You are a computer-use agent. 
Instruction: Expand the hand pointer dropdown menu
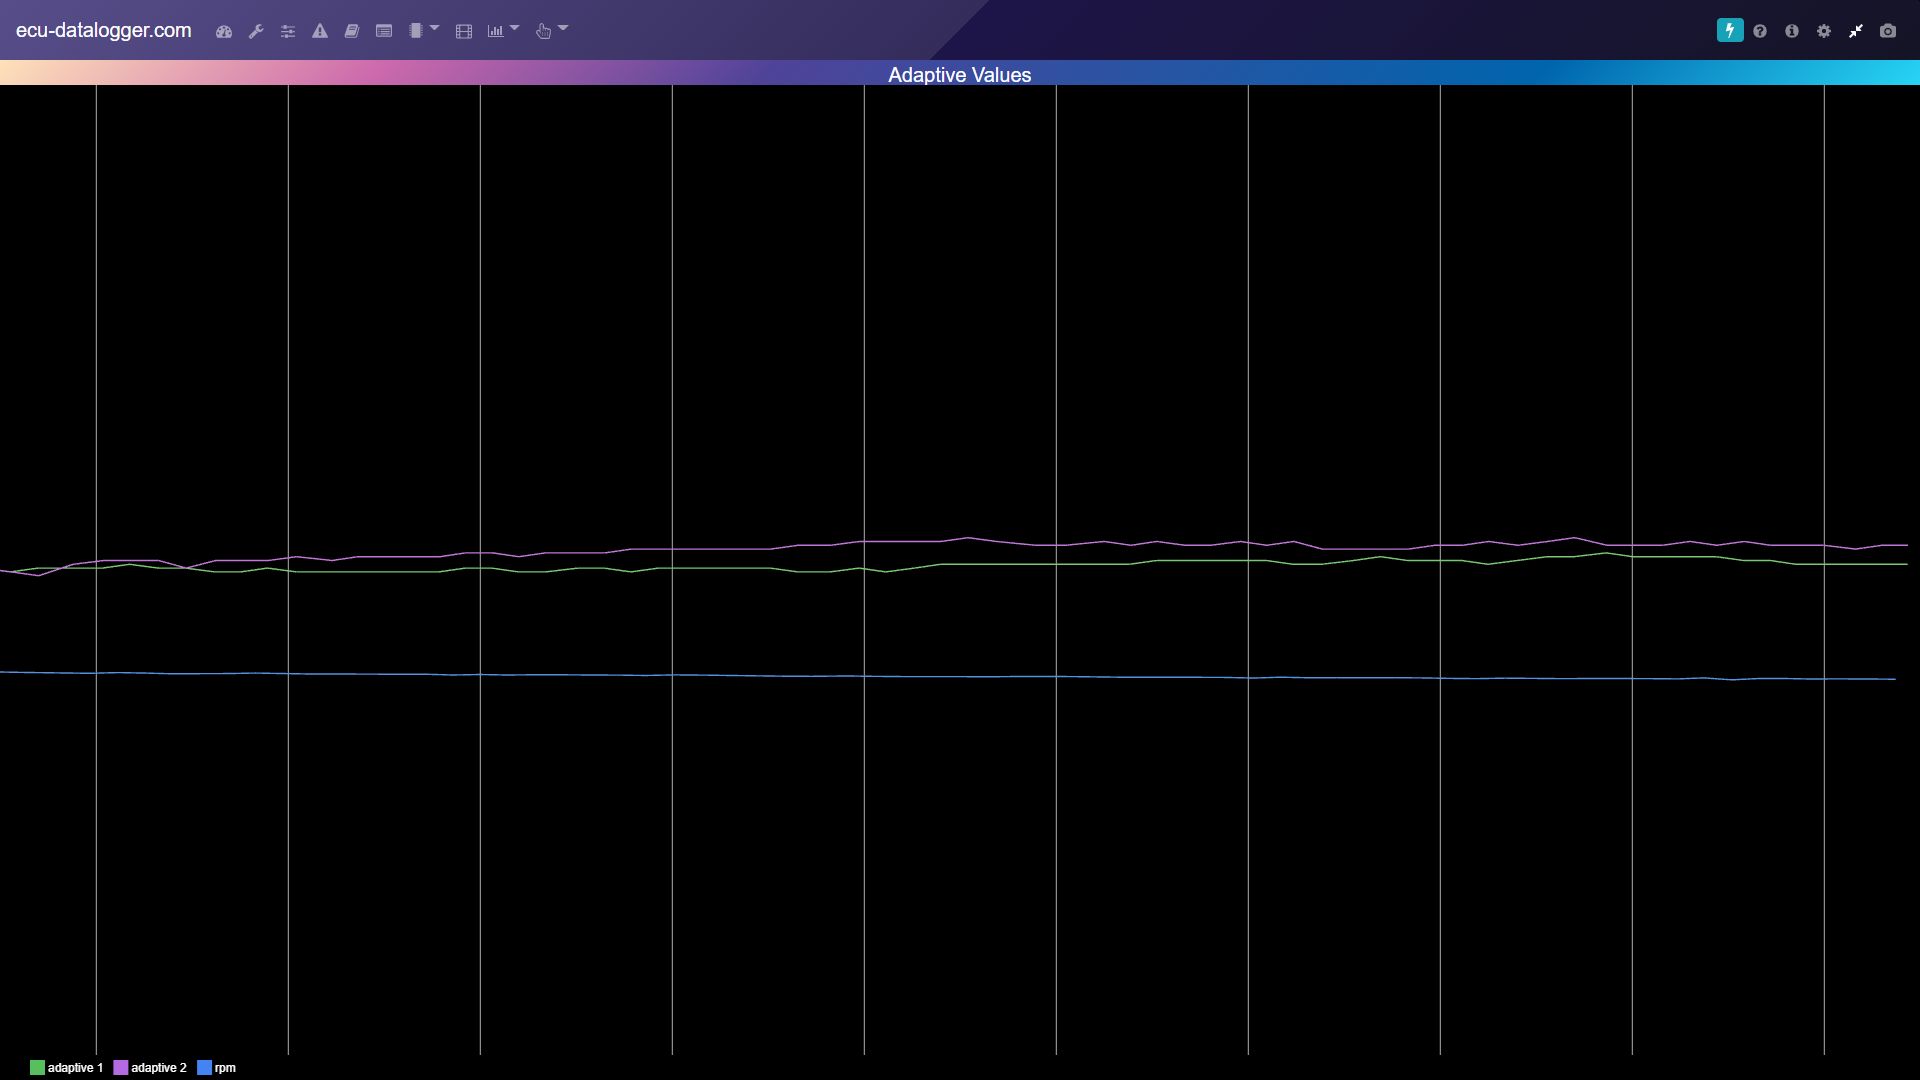click(x=551, y=31)
